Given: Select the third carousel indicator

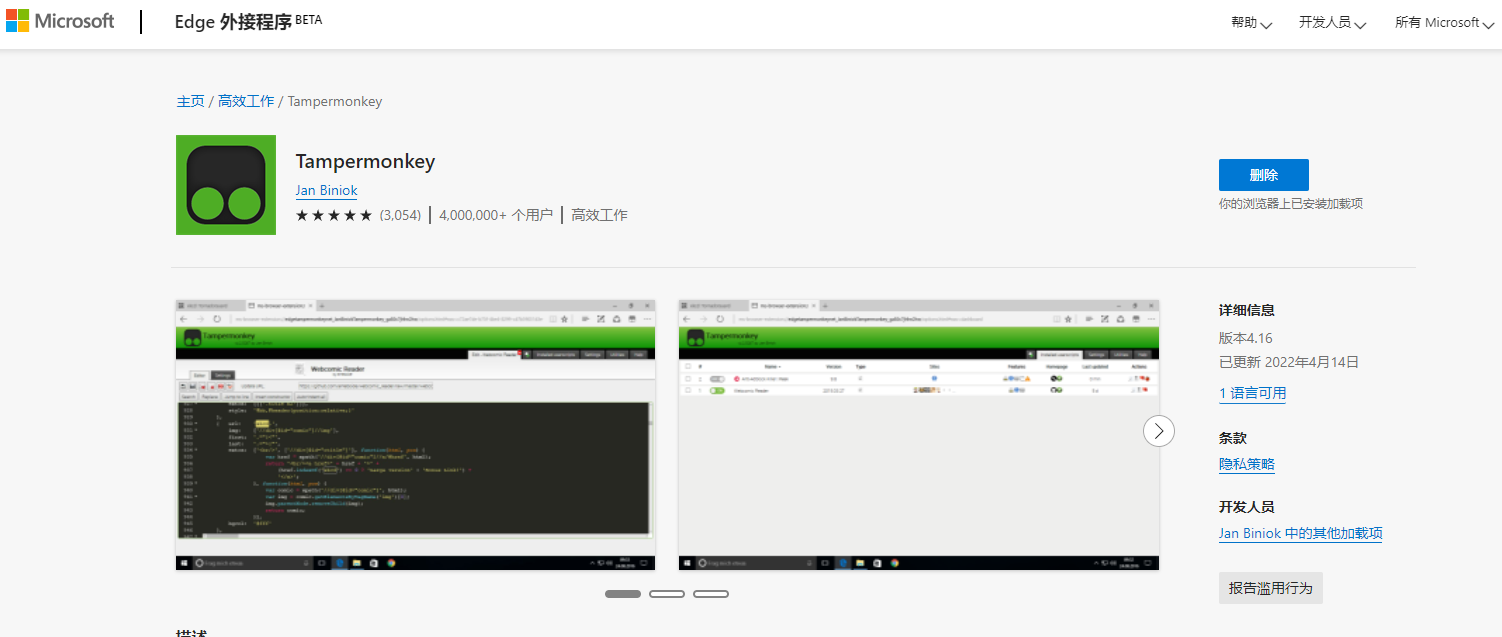Looking at the screenshot, I should point(711,594).
